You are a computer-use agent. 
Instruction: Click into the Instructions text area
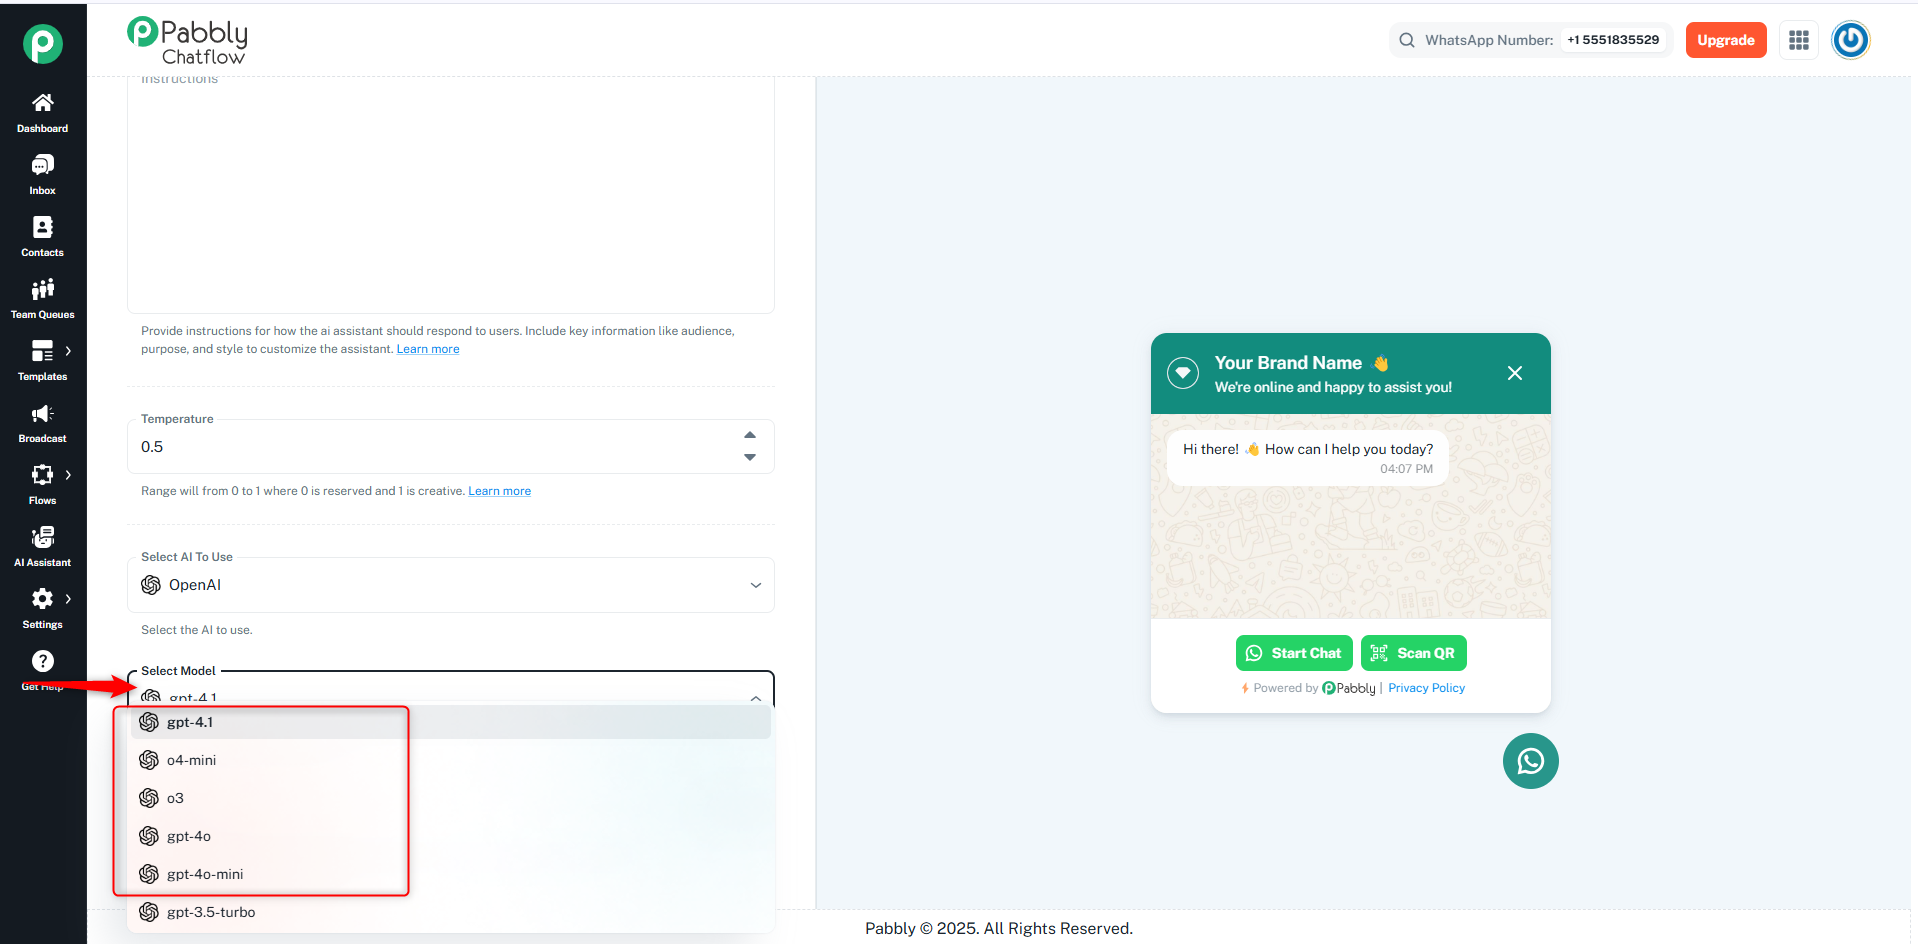pos(451,195)
